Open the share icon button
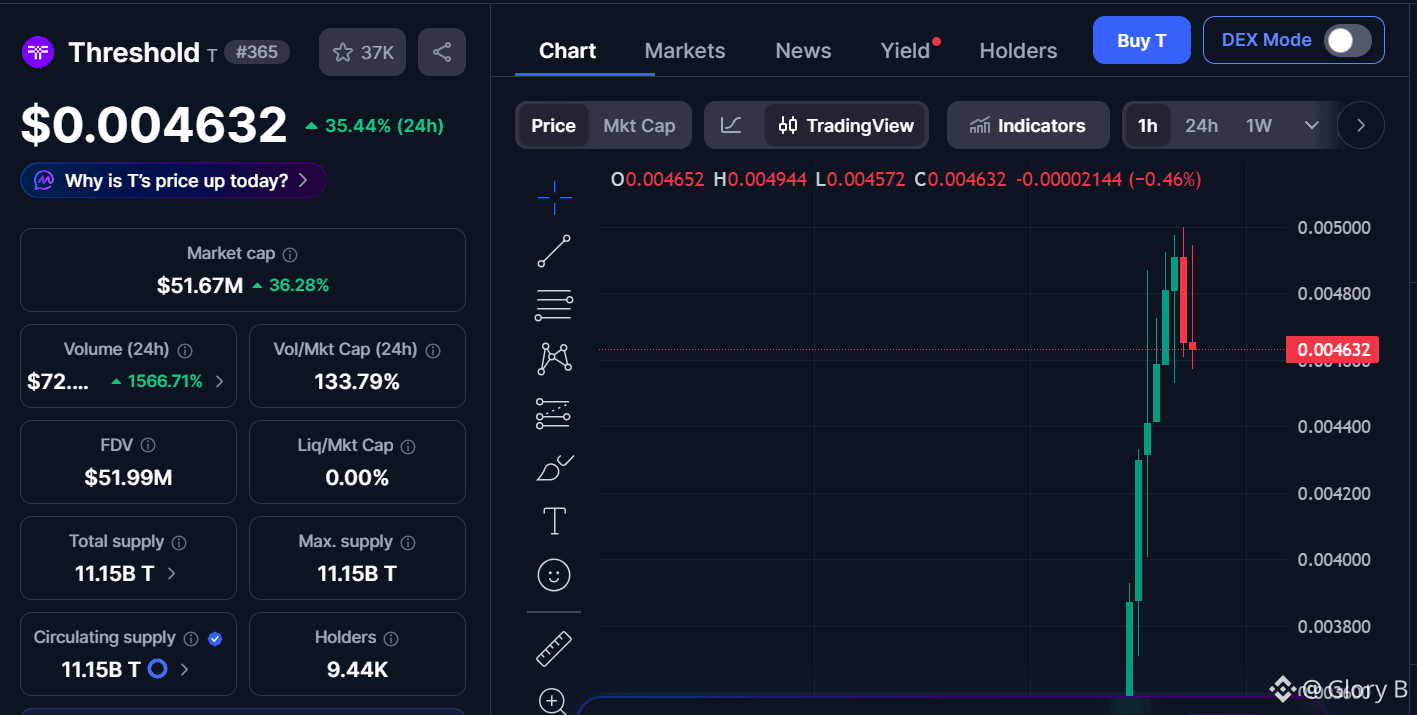Viewport: 1417px width, 715px height. click(x=441, y=52)
